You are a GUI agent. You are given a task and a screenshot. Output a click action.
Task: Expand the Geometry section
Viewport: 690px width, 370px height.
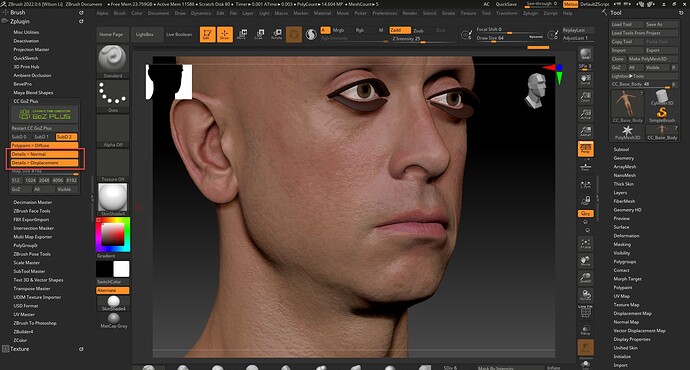pos(624,158)
